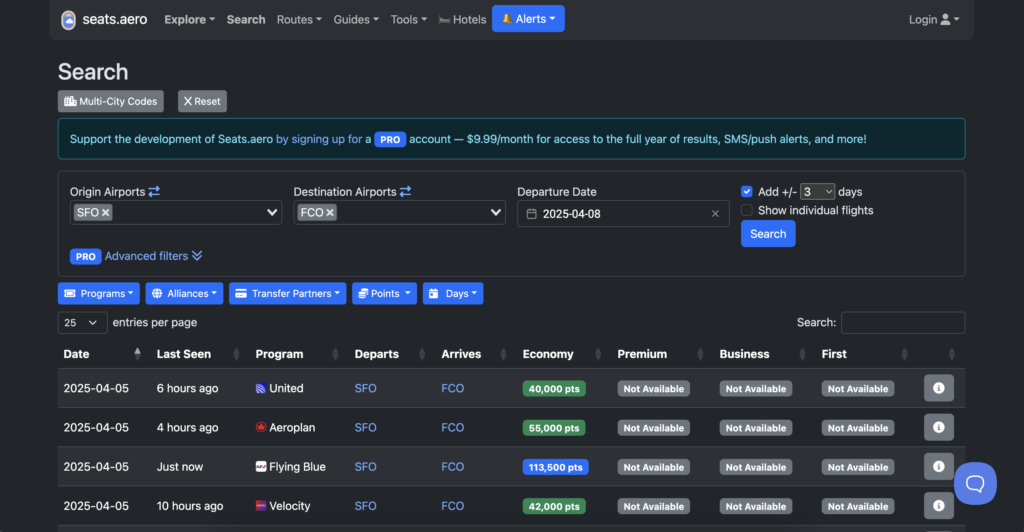Sort table by Business column
Image resolution: width=1024 pixels, height=532 pixels.
[x=802, y=354]
